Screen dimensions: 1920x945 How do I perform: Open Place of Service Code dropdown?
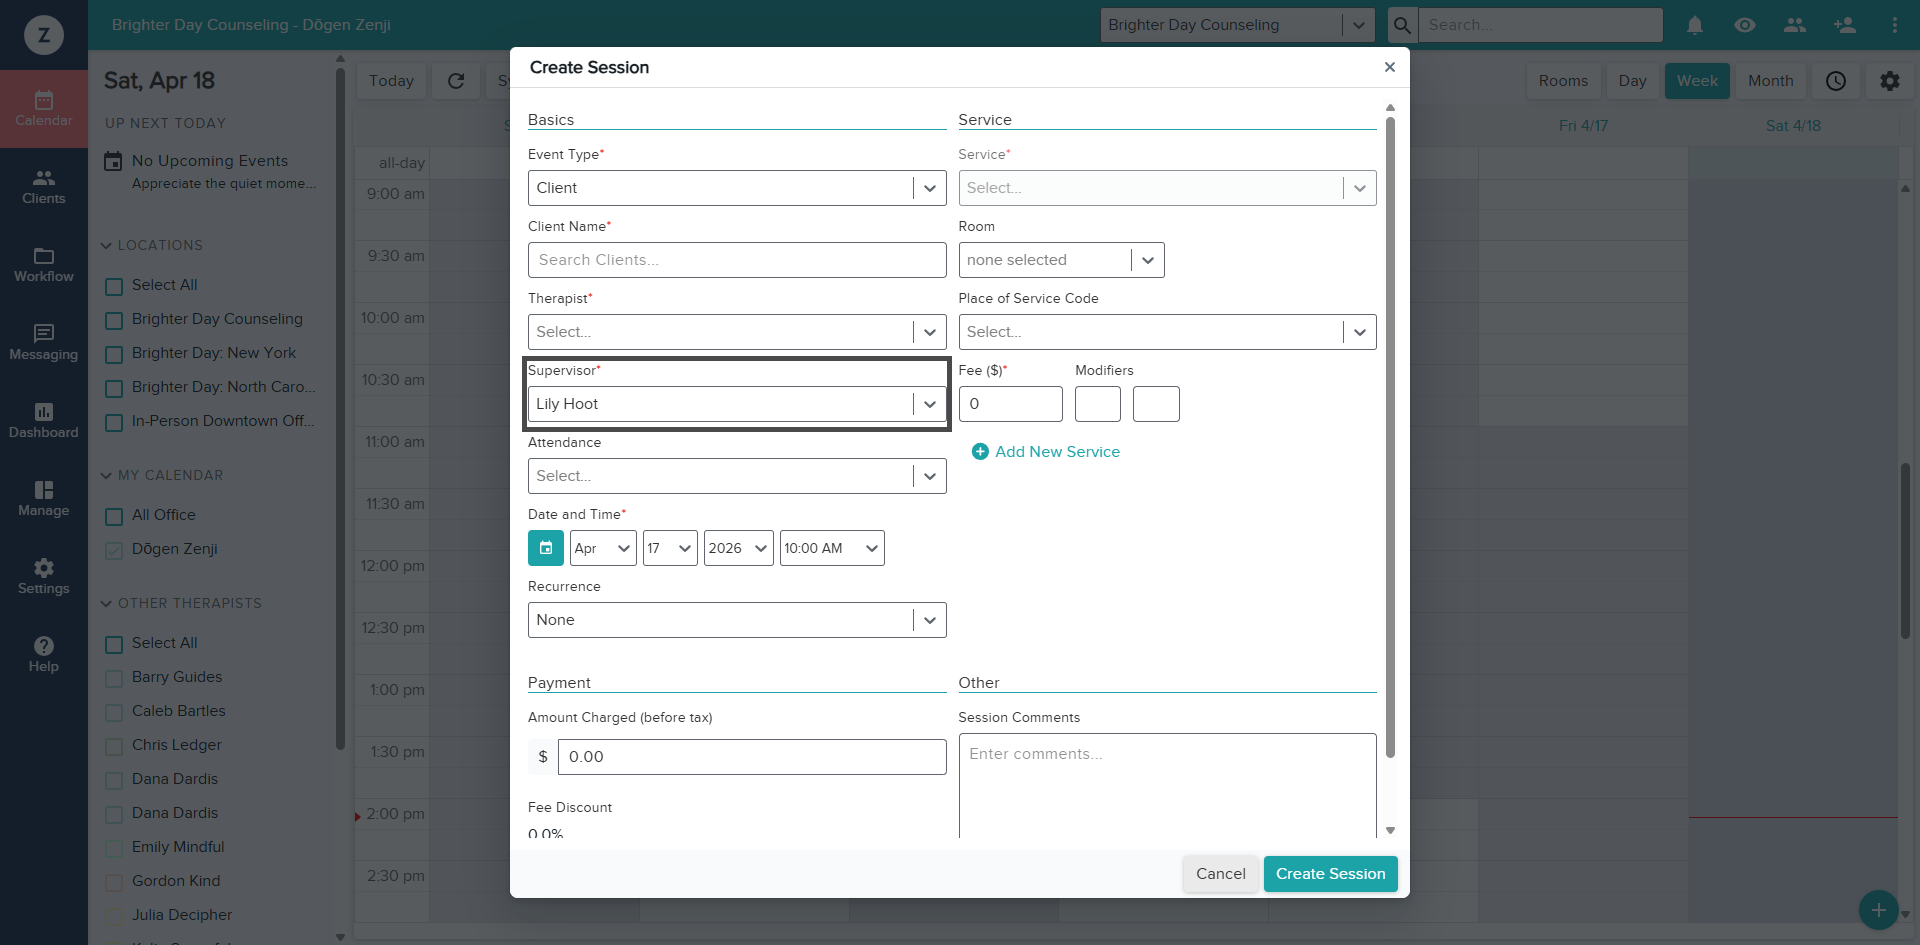click(1167, 332)
